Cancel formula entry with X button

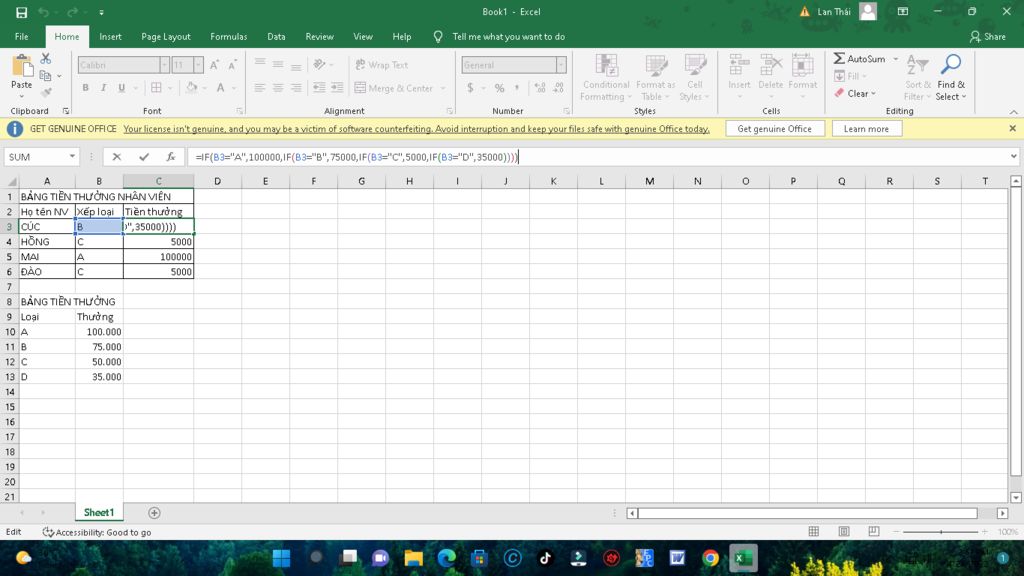(116, 157)
